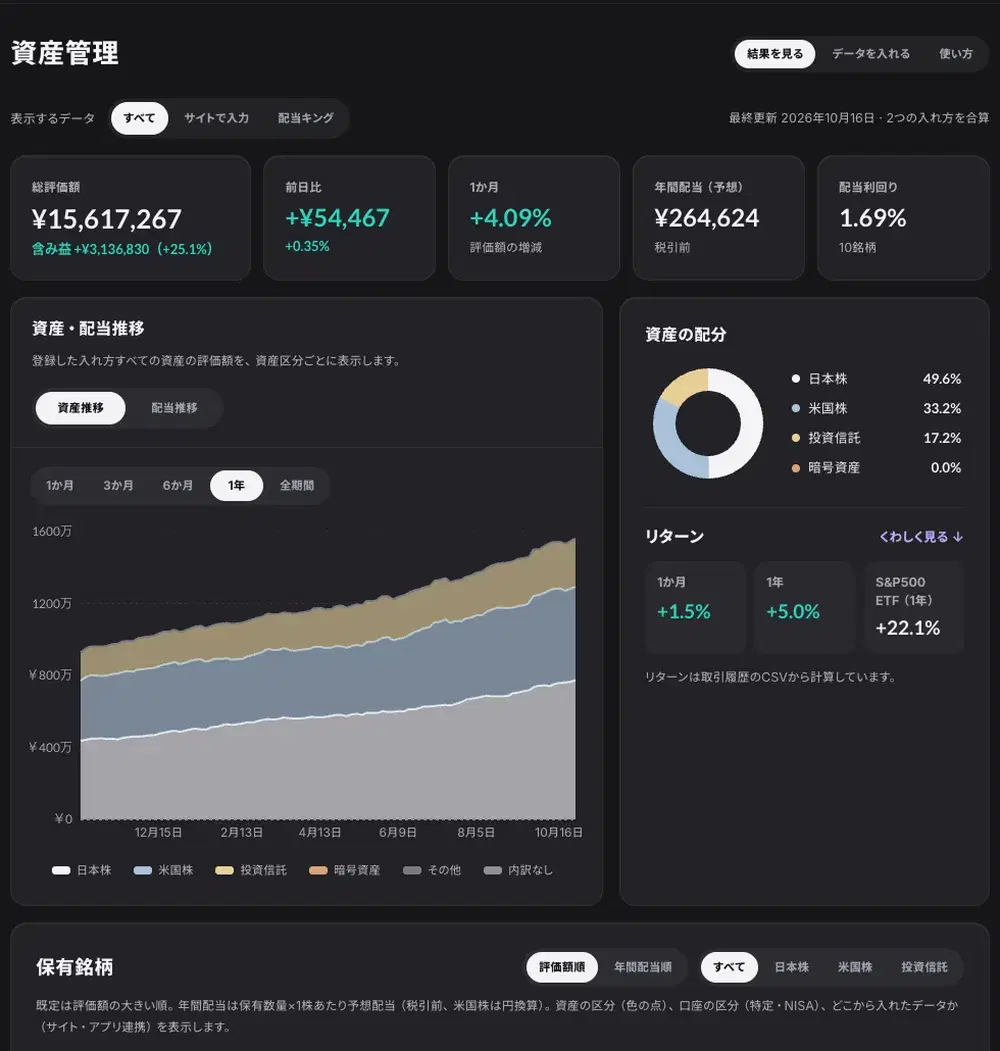
Task: Filter holdings to 投資信託
Action: pos(924,967)
